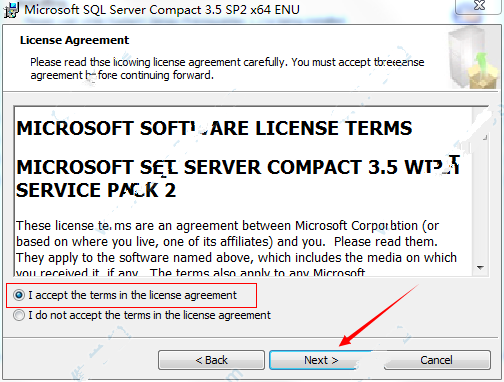Click the Next > button

click(321, 360)
